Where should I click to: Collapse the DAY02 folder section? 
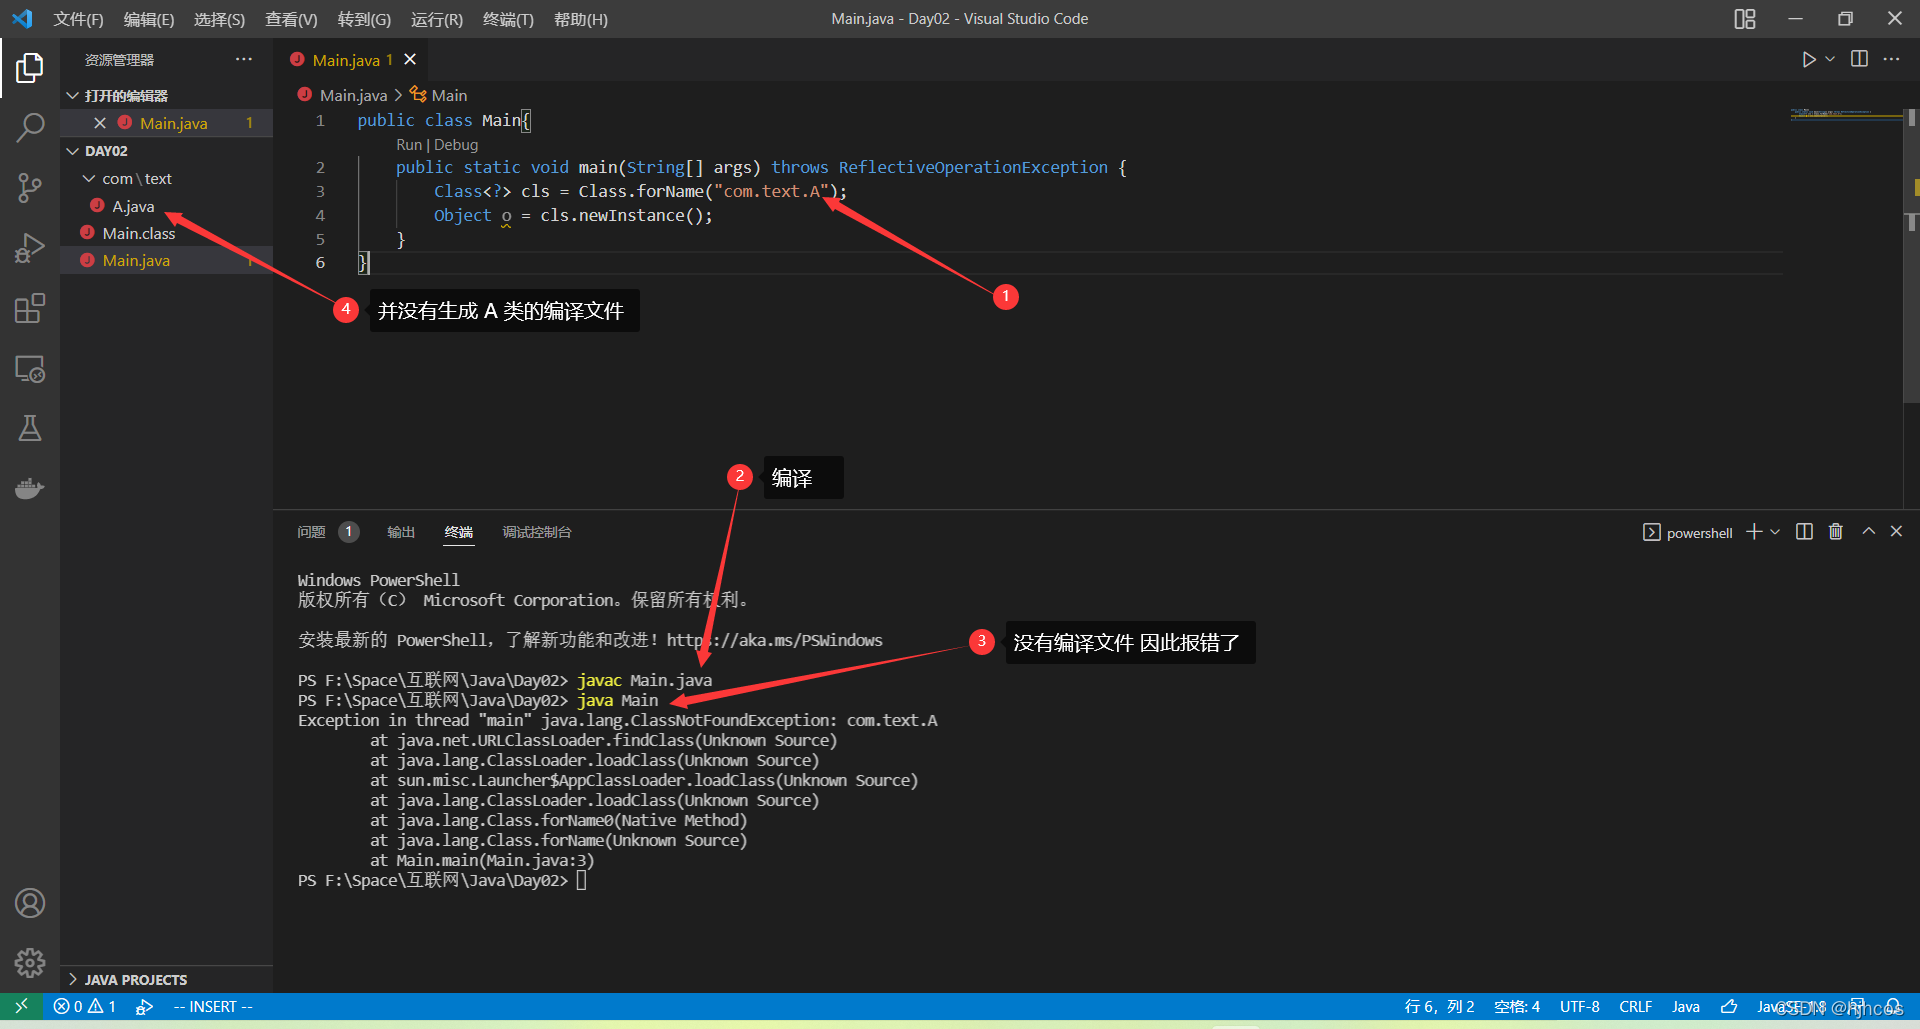point(72,151)
